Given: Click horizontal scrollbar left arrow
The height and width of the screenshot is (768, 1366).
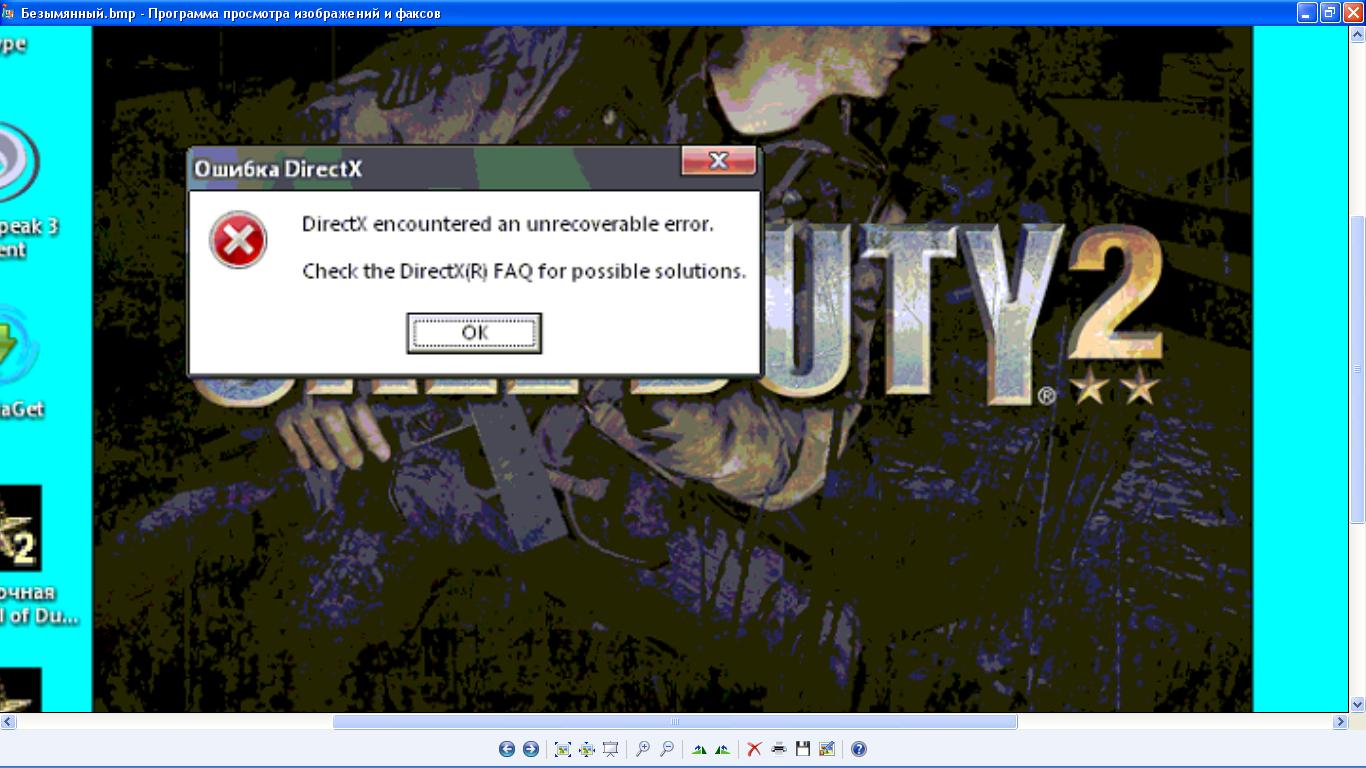Looking at the screenshot, I should point(7,722).
